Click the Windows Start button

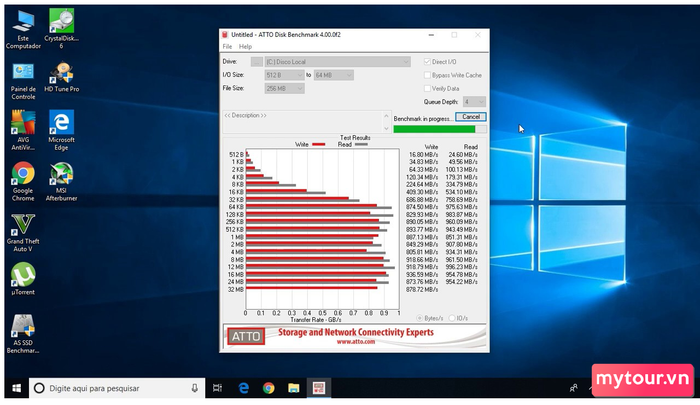coord(17,388)
